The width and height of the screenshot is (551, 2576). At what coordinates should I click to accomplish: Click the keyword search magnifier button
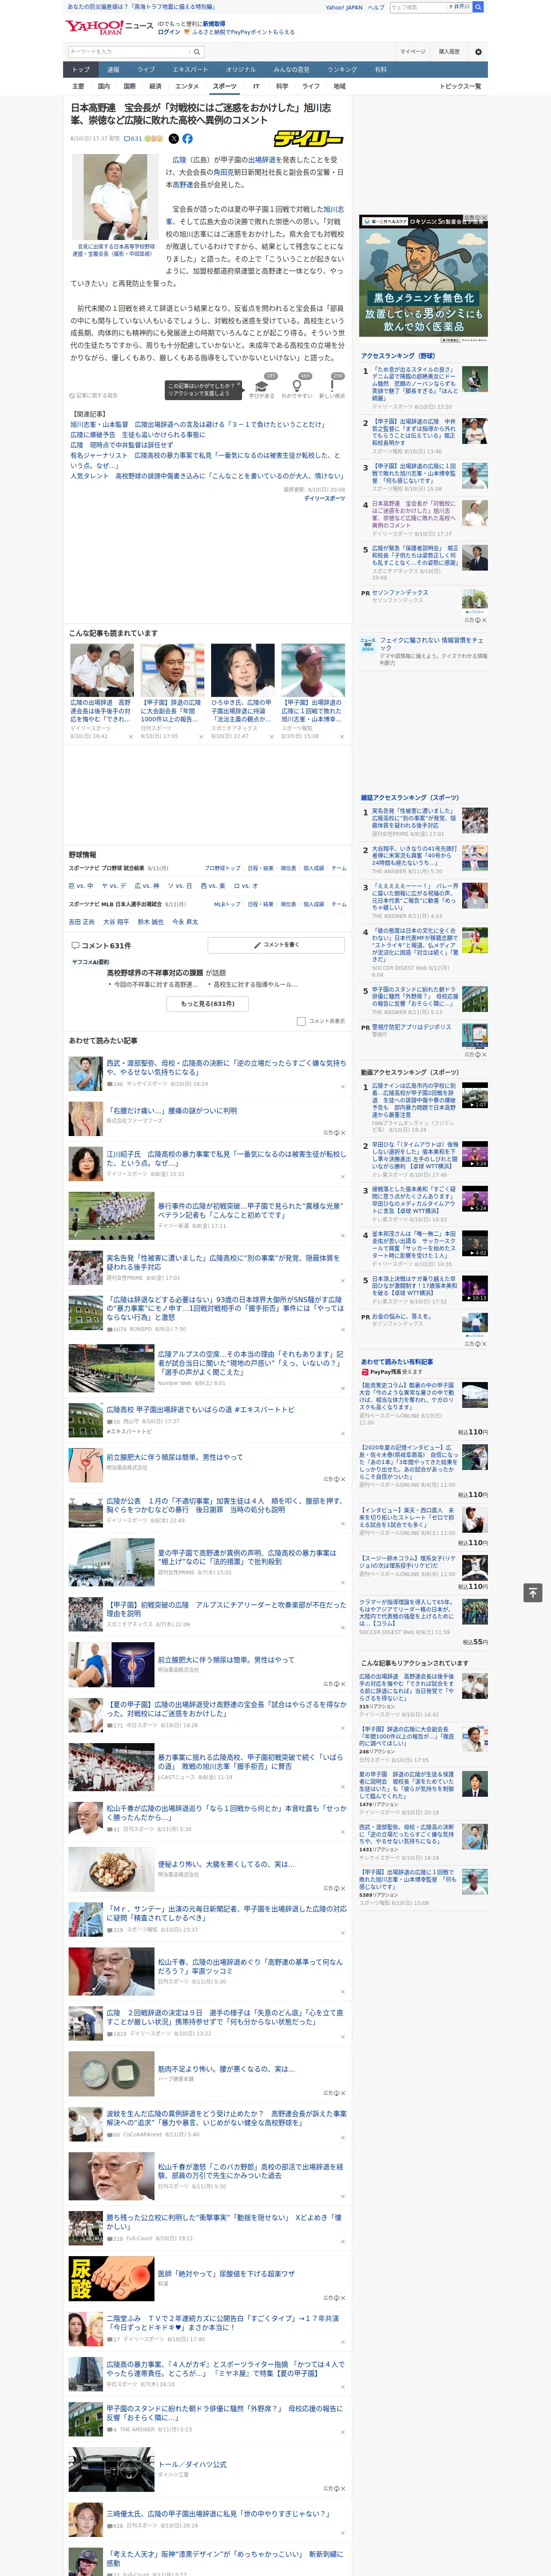[x=197, y=51]
